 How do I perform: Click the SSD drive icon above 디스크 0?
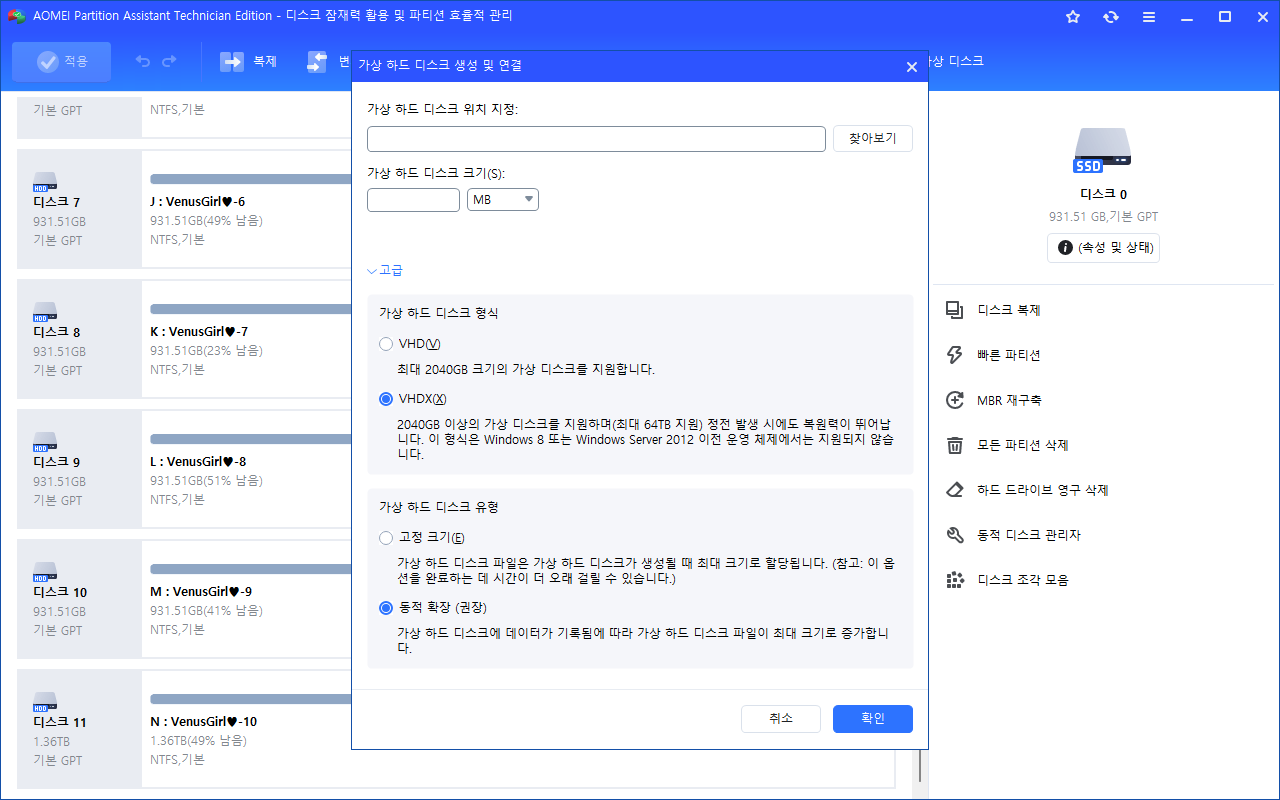tap(1103, 151)
